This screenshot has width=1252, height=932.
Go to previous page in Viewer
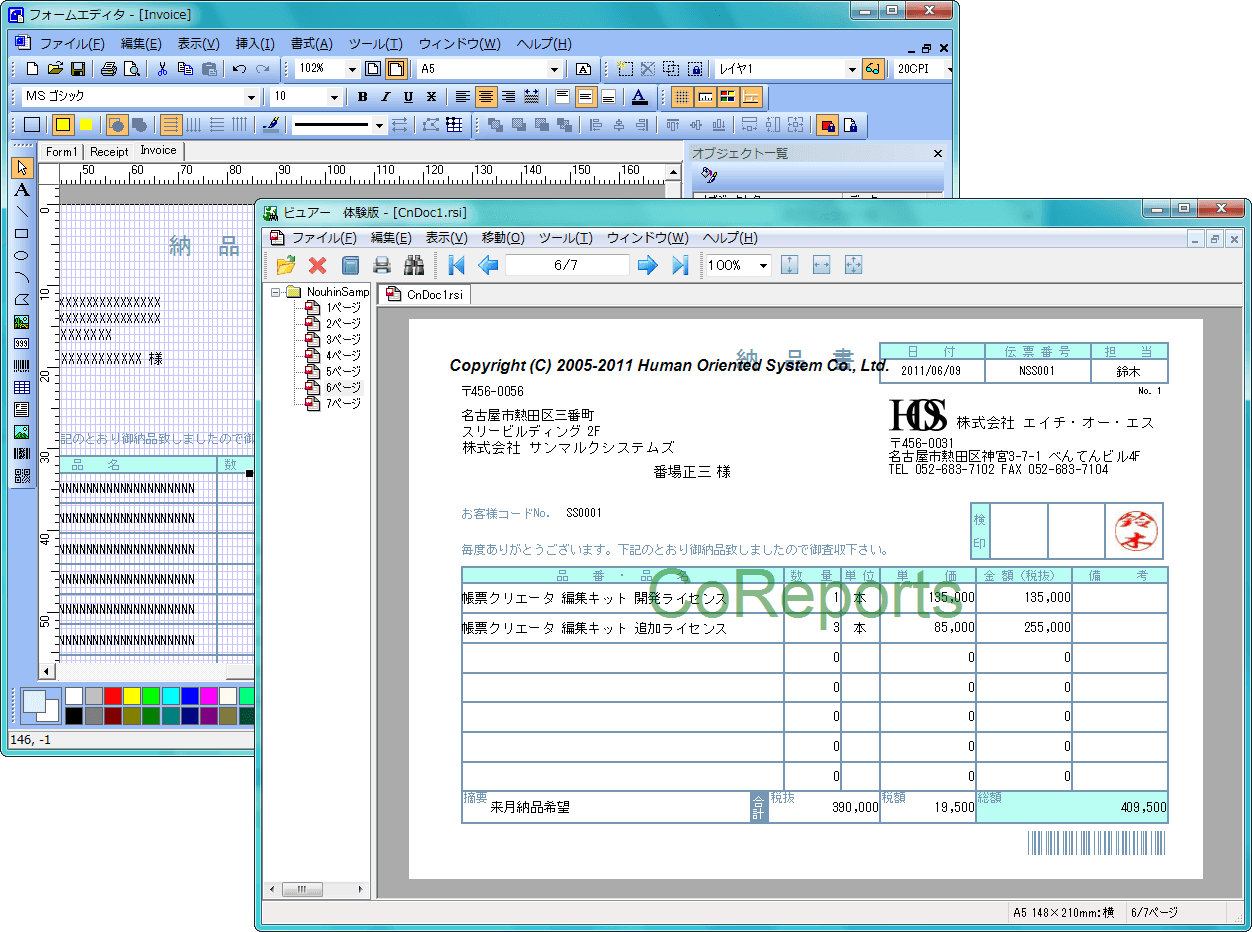tap(488, 265)
